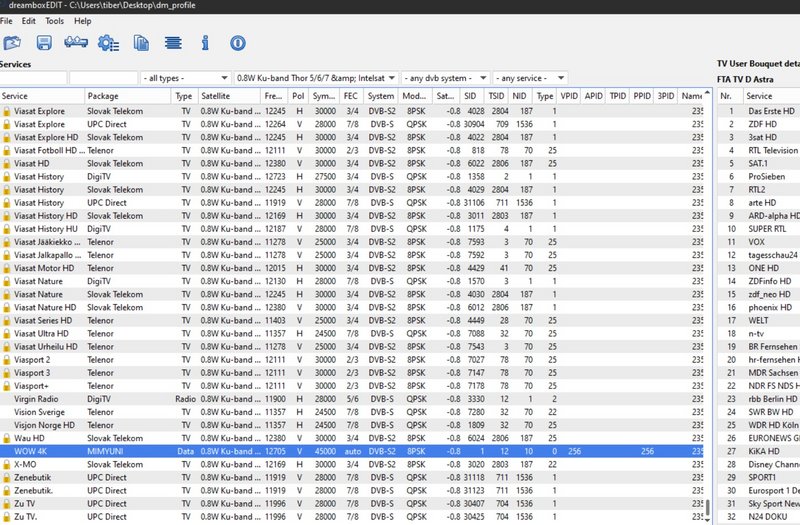The image size is (800, 525).
Task: Click Nr. column header in bouquet list
Action: coord(731,96)
